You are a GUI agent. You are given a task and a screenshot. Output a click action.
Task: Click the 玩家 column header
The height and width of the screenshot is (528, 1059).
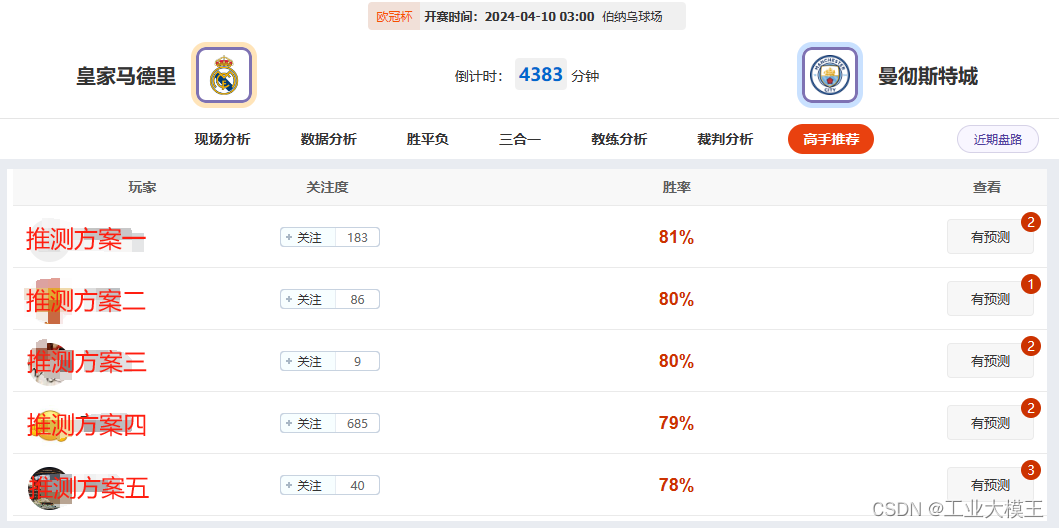[x=143, y=188]
